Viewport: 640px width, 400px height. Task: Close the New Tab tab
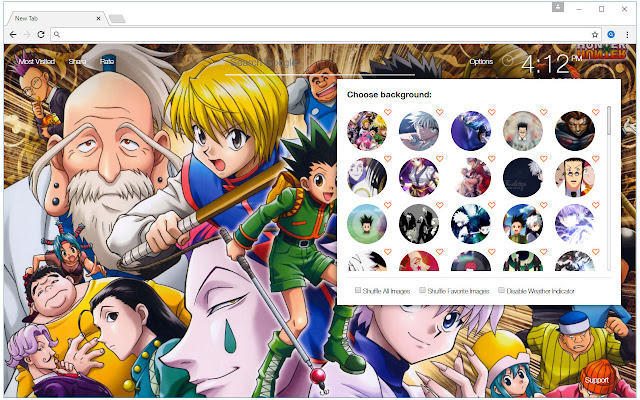tap(98, 18)
